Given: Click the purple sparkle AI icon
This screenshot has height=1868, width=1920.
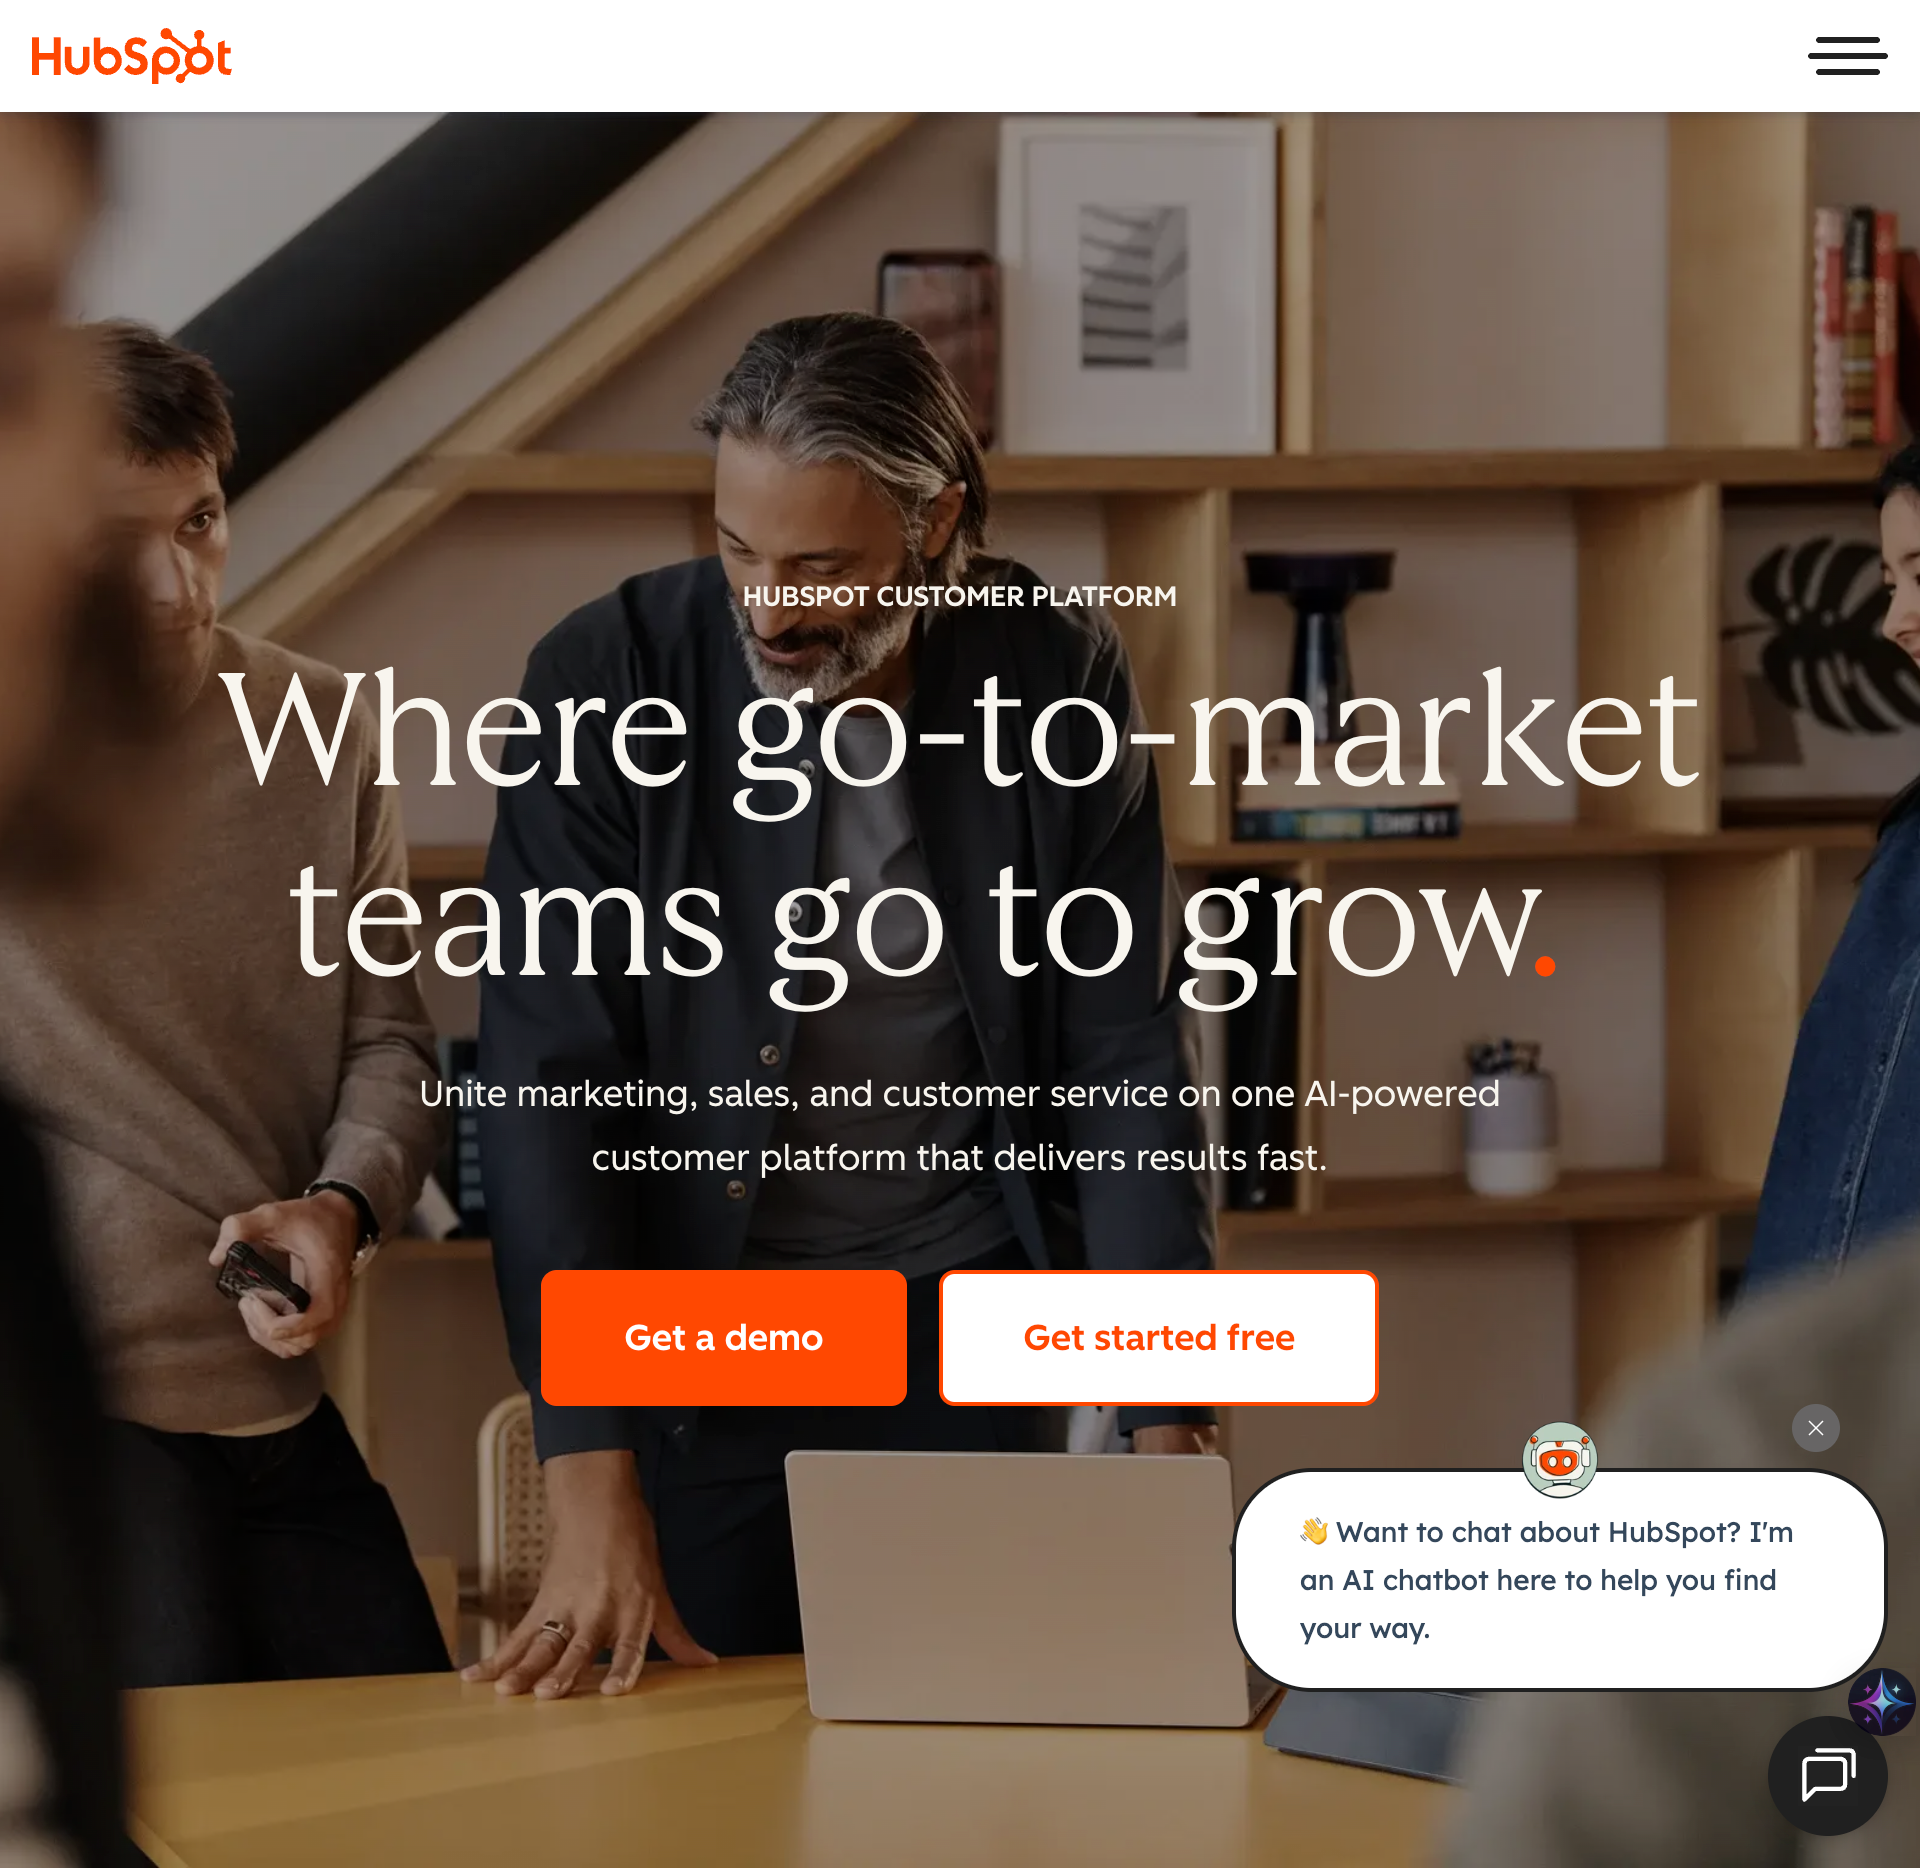Looking at the screenshot, I should tap(1881, 1701).
